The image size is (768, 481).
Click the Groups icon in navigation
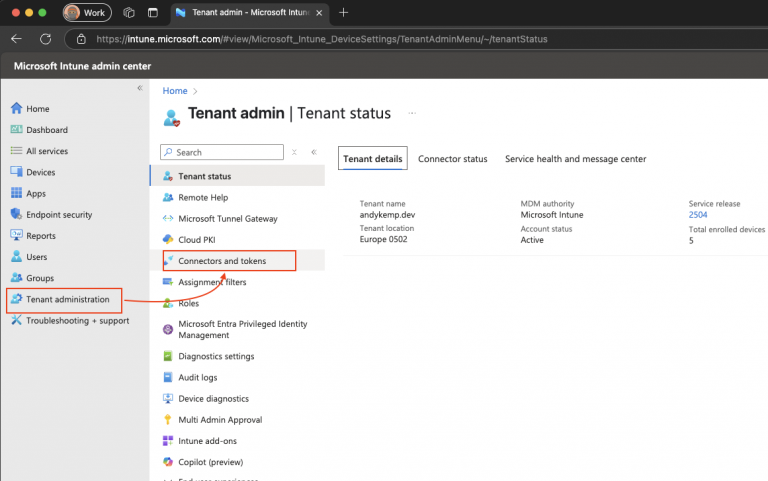coord(16,278)
